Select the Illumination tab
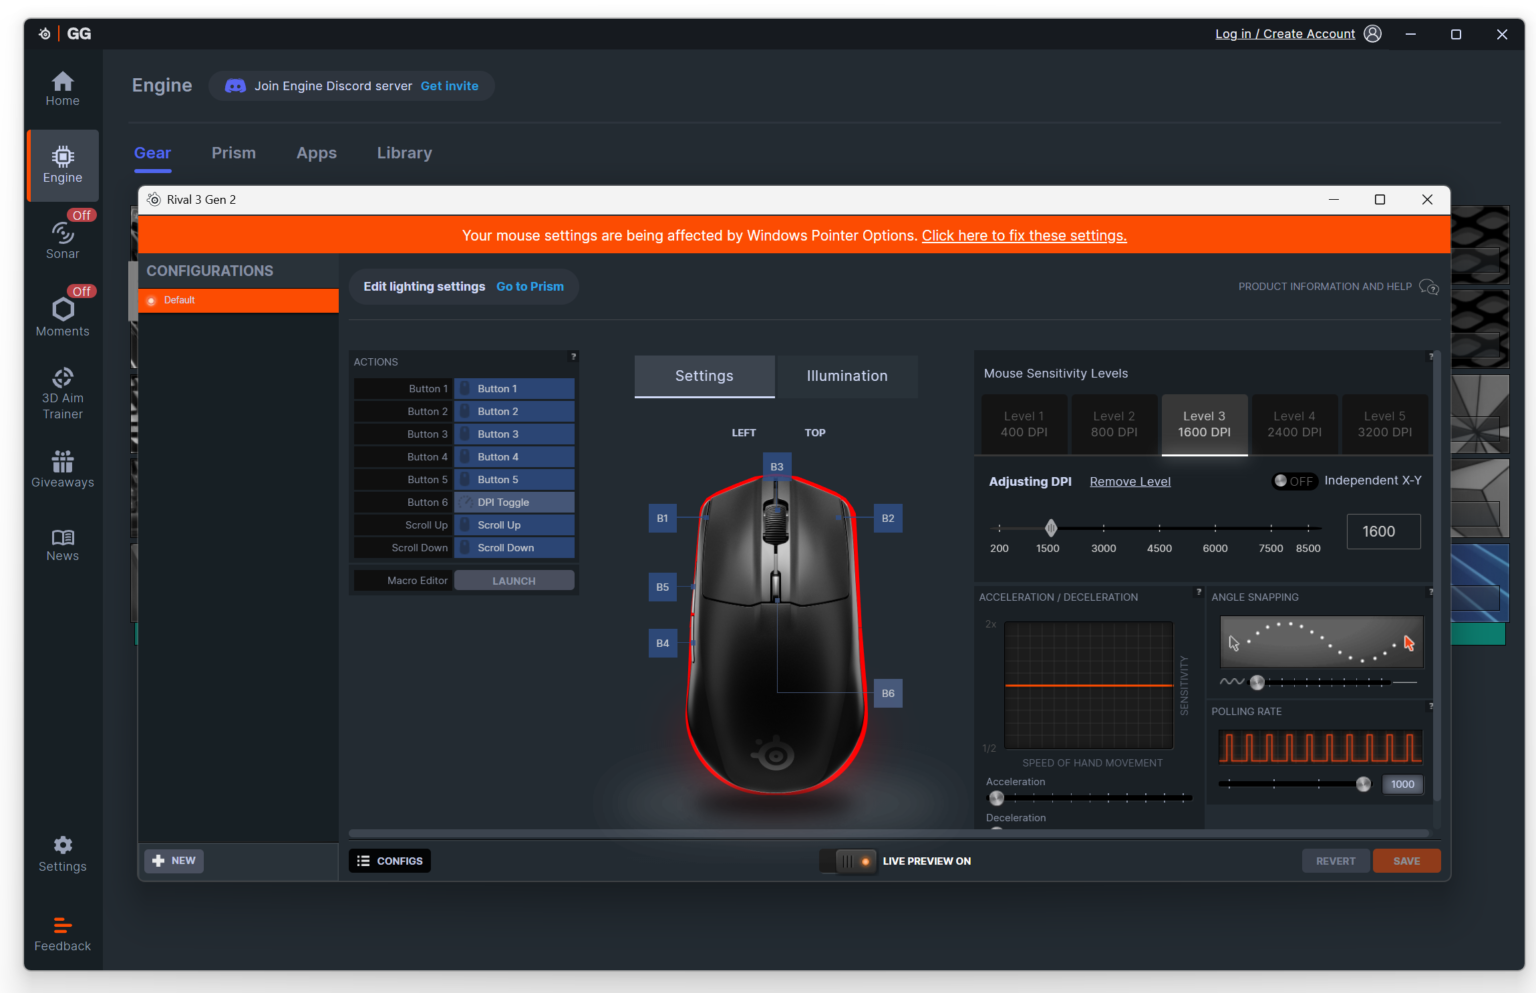The image size is (1536, 993). tap(847, 376)
